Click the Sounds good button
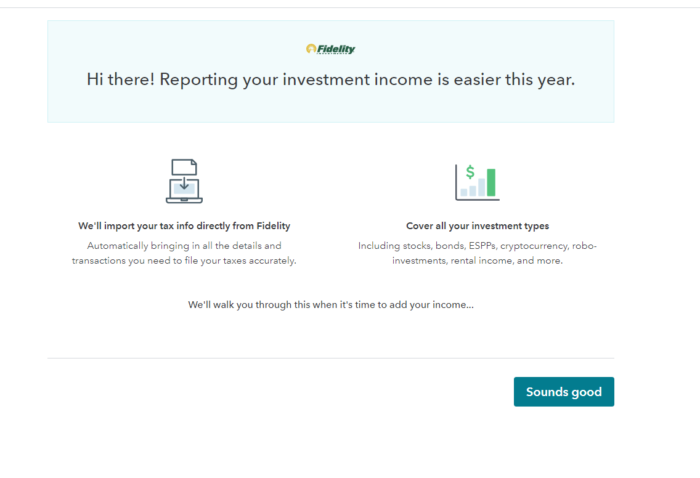 [564, 392]
